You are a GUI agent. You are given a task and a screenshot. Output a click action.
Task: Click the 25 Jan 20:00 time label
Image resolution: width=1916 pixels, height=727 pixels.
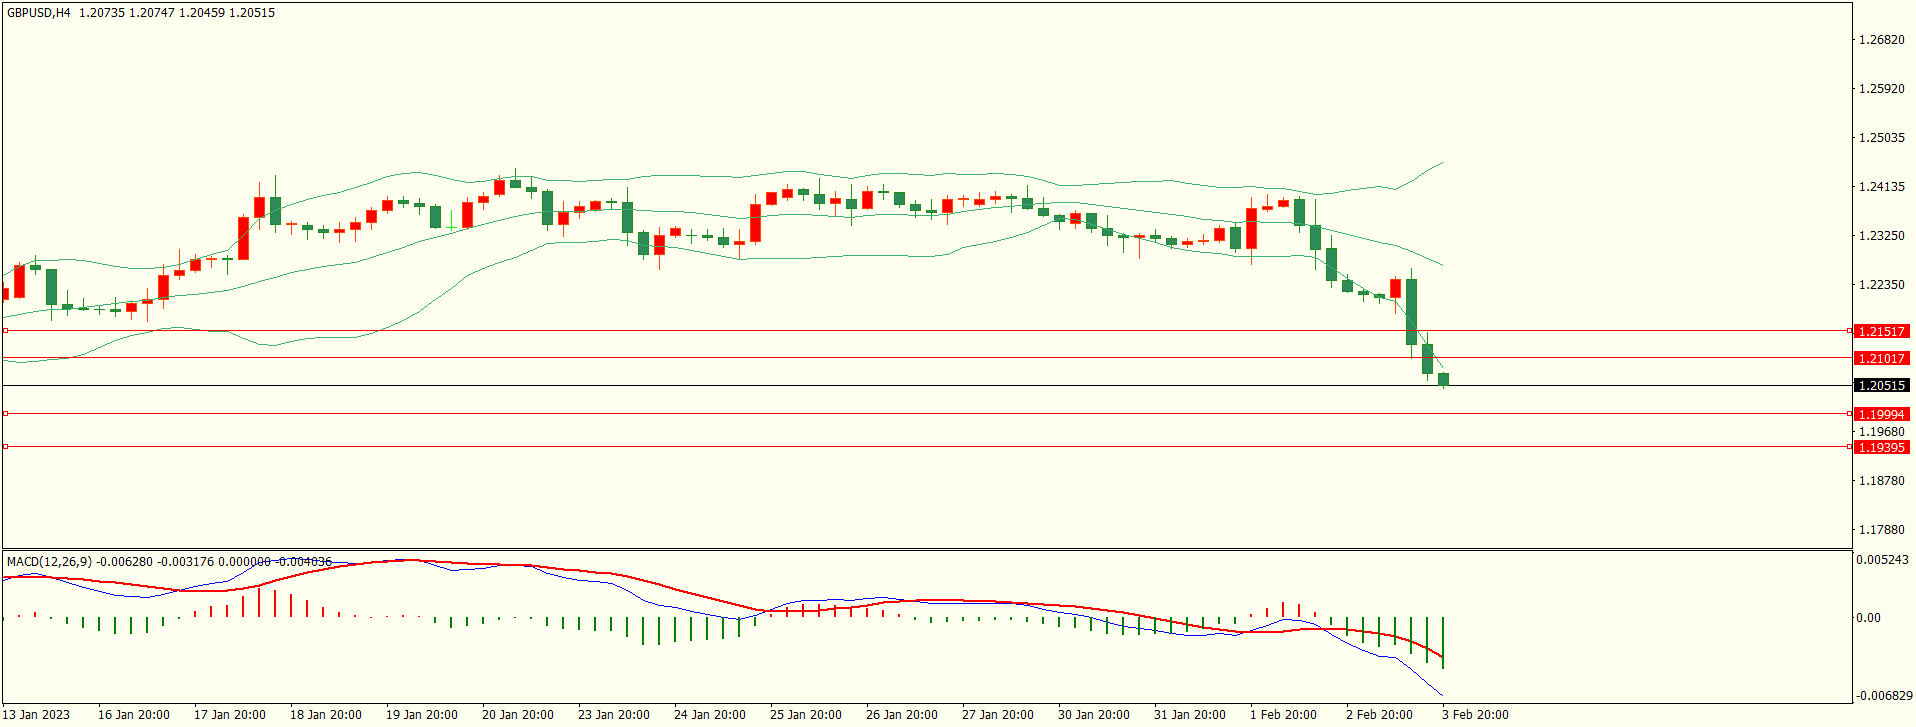pyautogui.click(x=805, y=714)
